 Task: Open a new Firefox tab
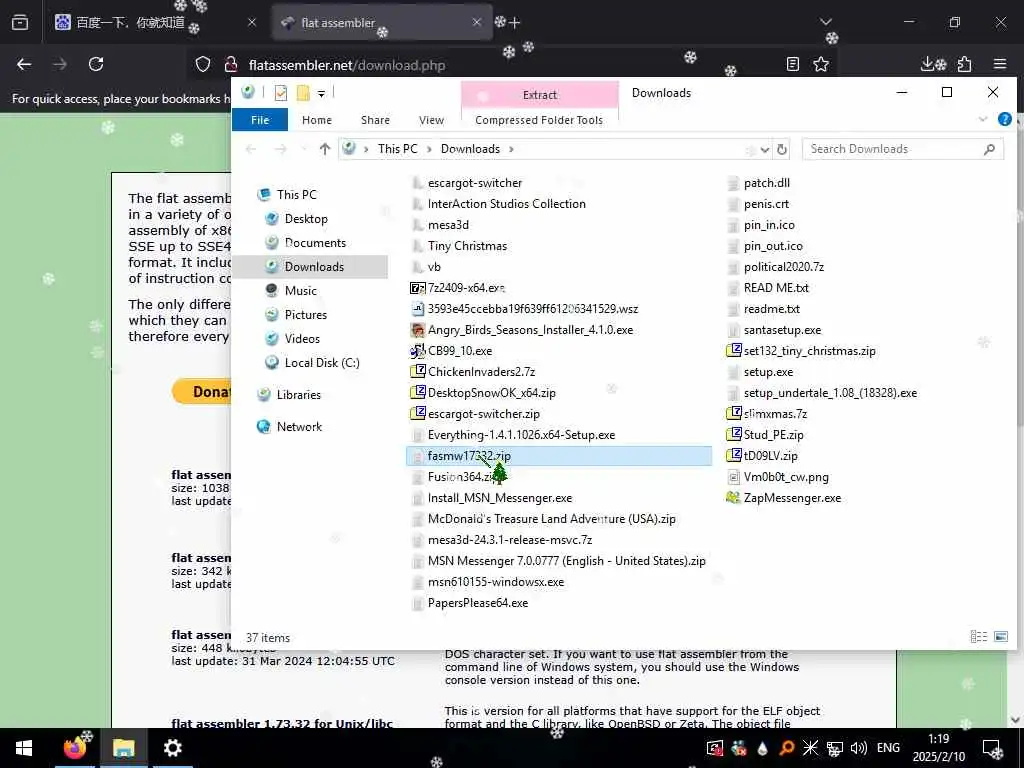pos(515,23)
